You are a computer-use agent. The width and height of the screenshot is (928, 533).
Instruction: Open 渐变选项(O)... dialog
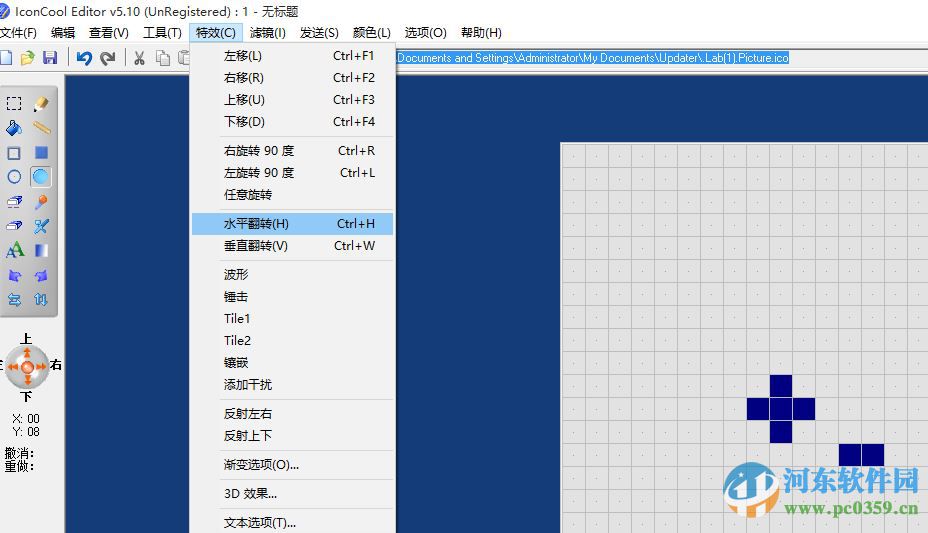point(292,464)
